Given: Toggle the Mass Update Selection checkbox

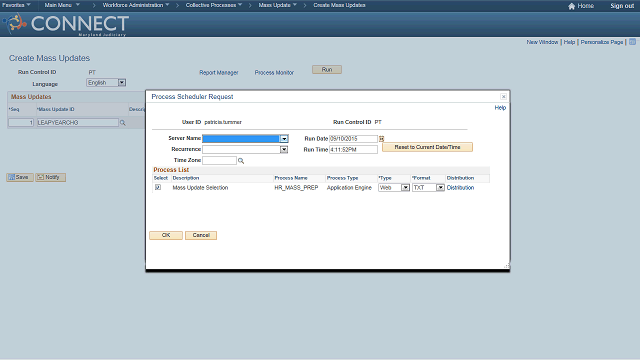Looking at the screenshot, I should click(x=158, y=187).
